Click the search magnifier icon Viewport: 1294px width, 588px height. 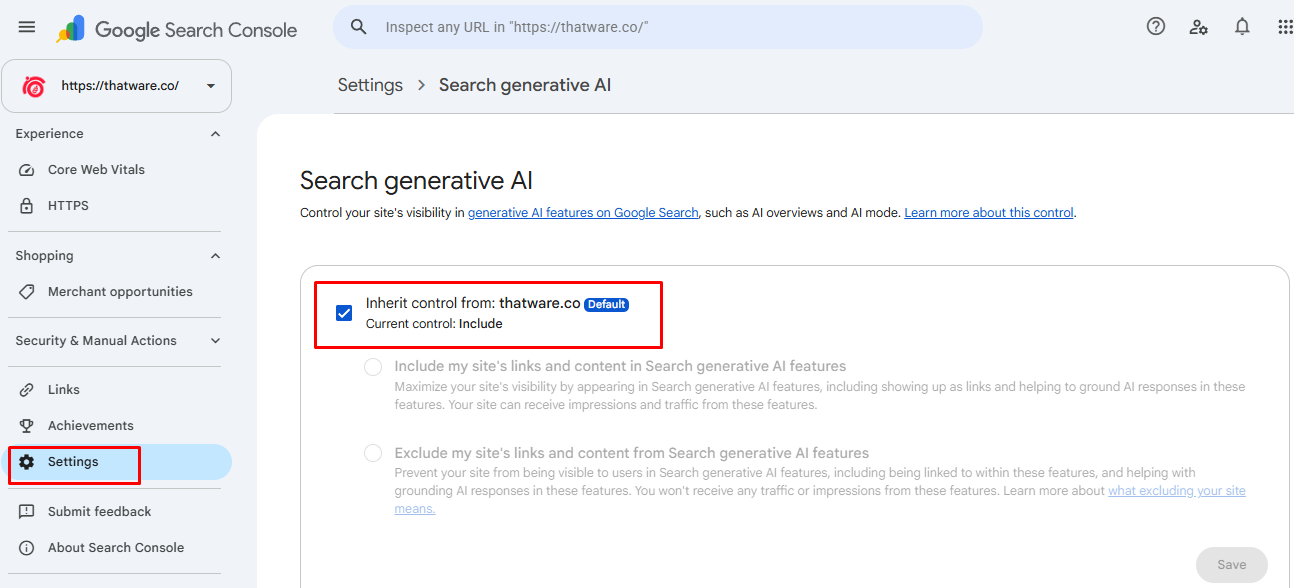click(x=358, y=27)
